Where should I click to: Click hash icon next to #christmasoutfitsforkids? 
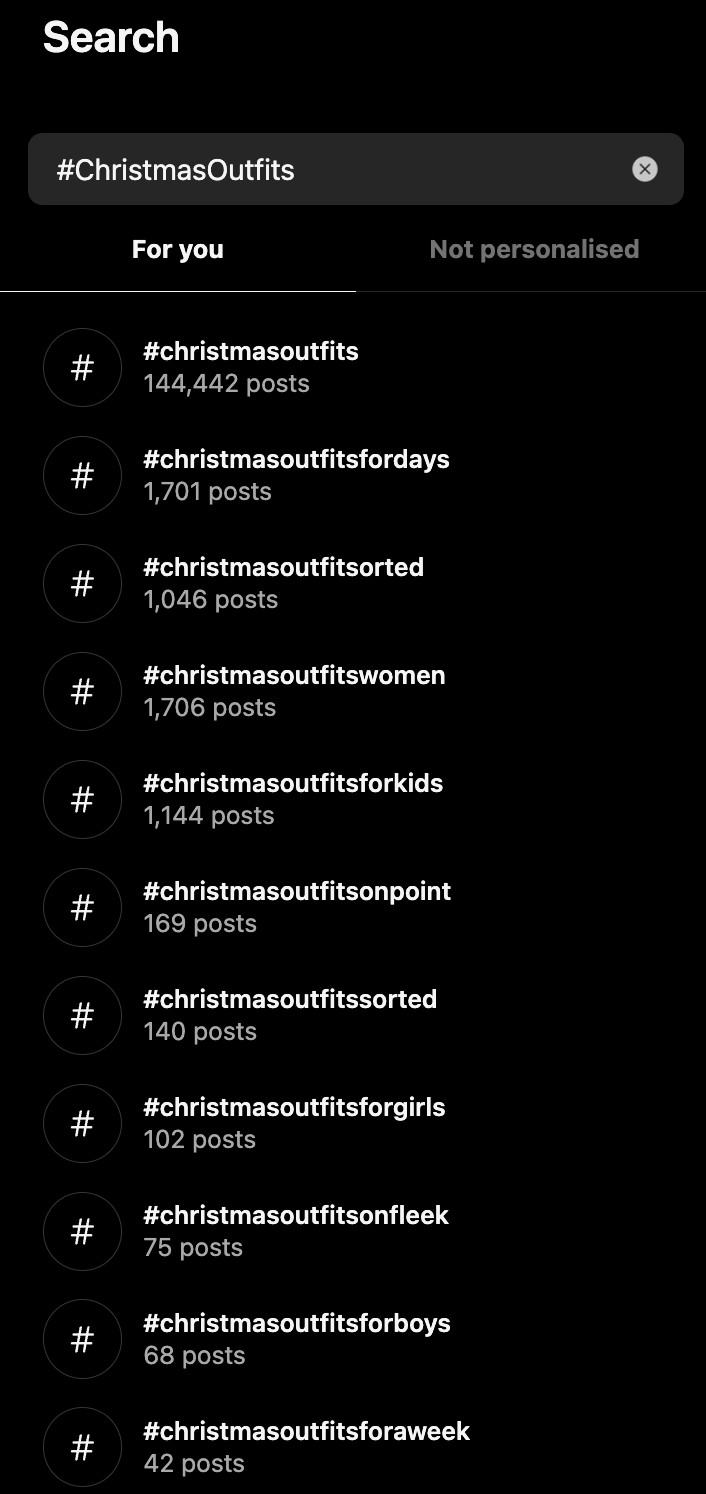82,799
